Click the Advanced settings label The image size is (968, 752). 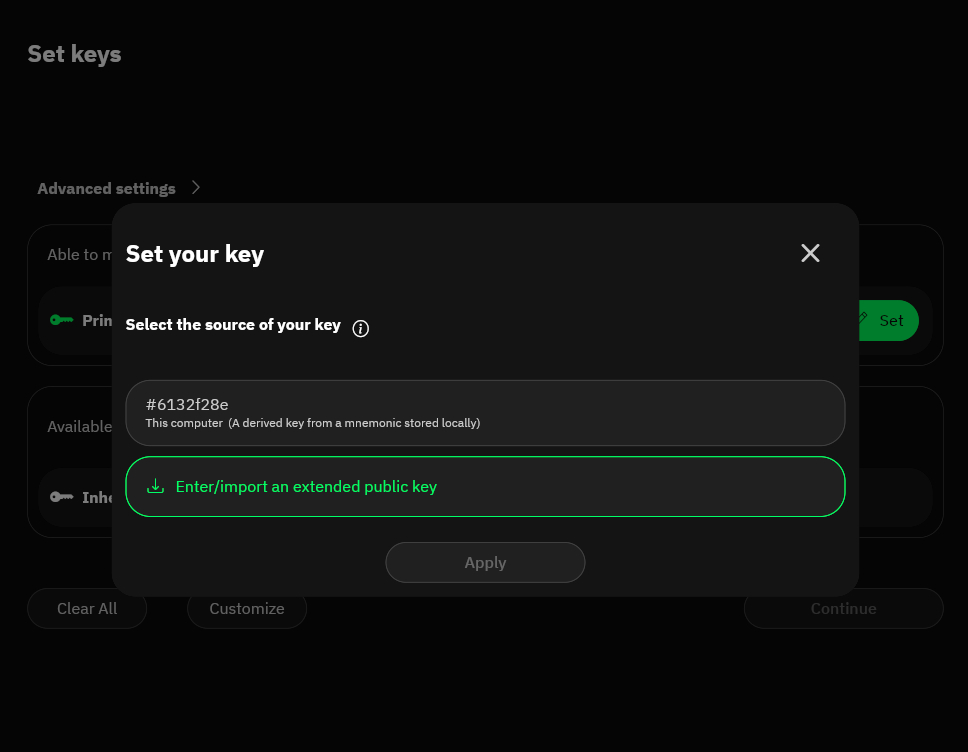106,188
